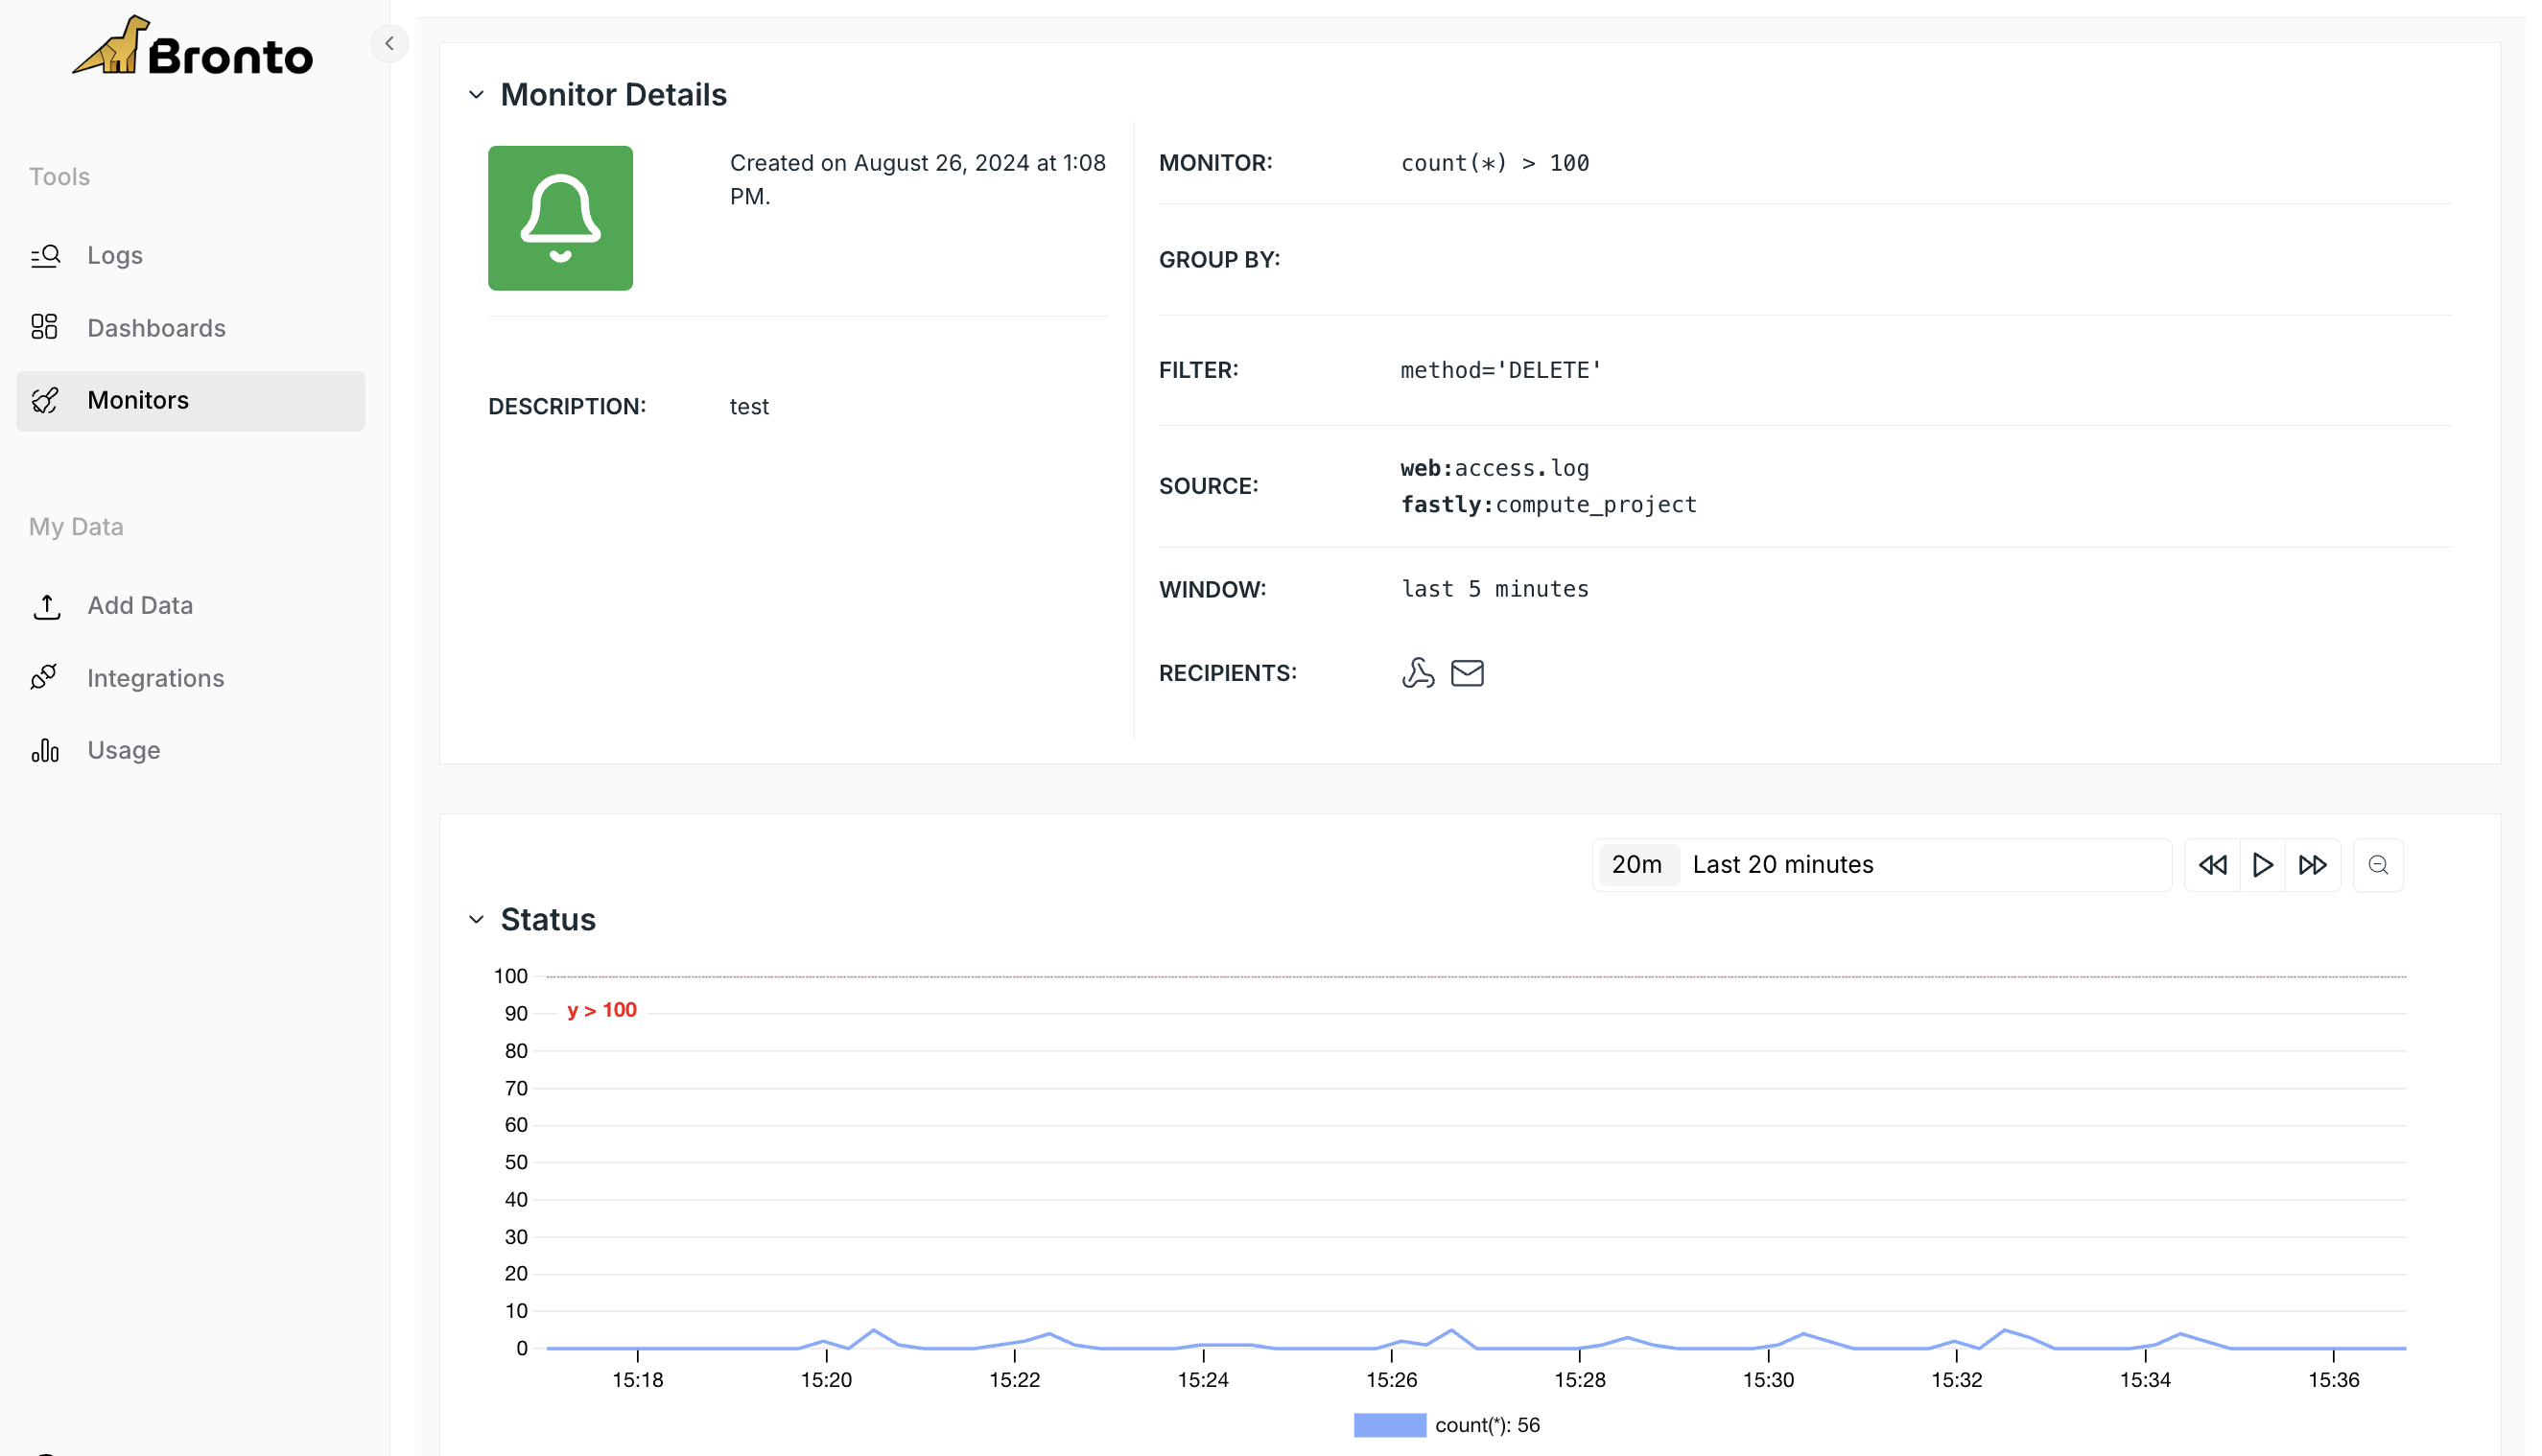Viewport: 2542px width, 1456px height.
Task: Open Add Data page
Action: click(139, 605)
